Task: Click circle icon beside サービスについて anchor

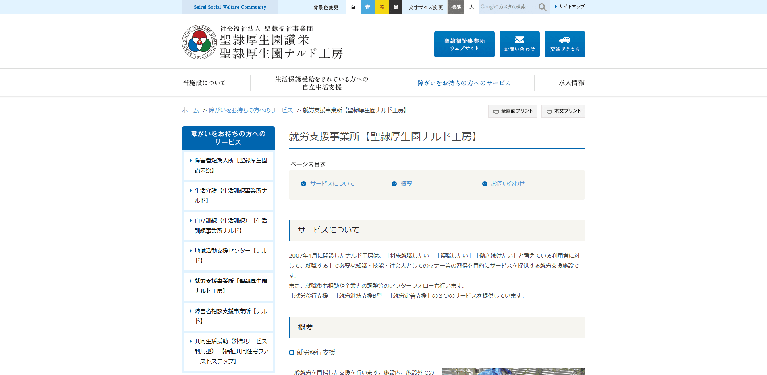Action: tap(303, 184)
